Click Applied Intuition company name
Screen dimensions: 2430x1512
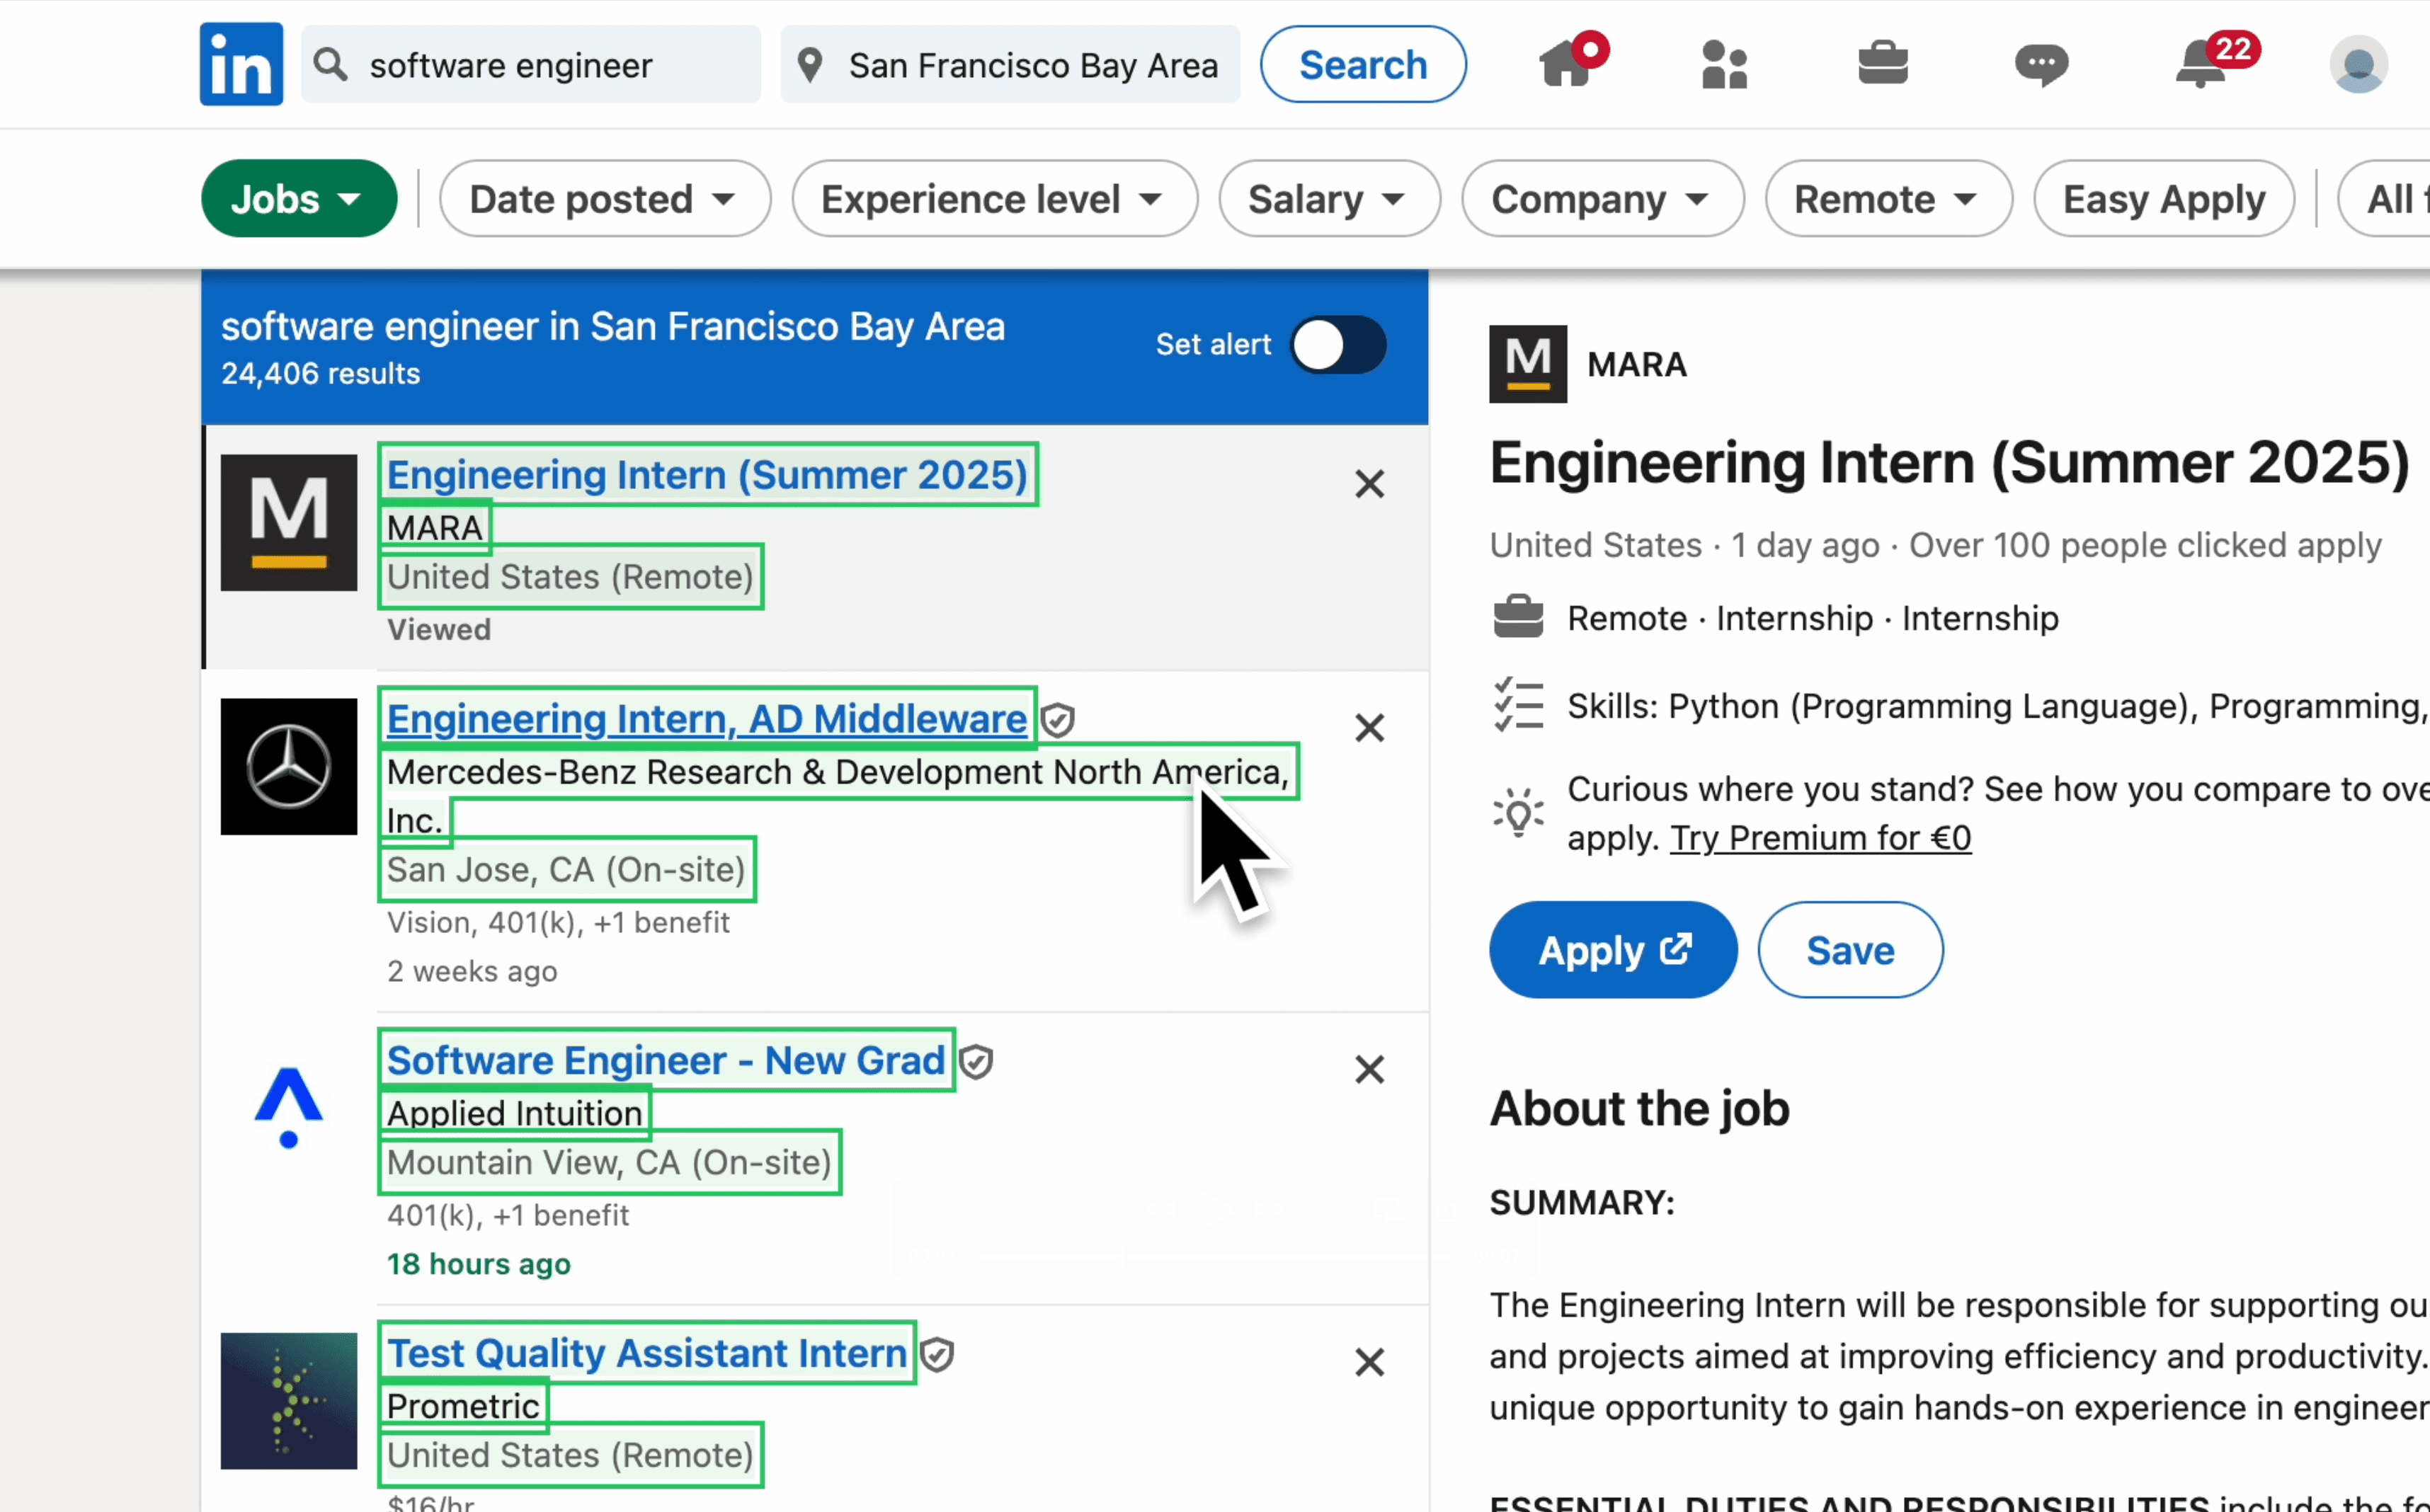[514, 1113]
